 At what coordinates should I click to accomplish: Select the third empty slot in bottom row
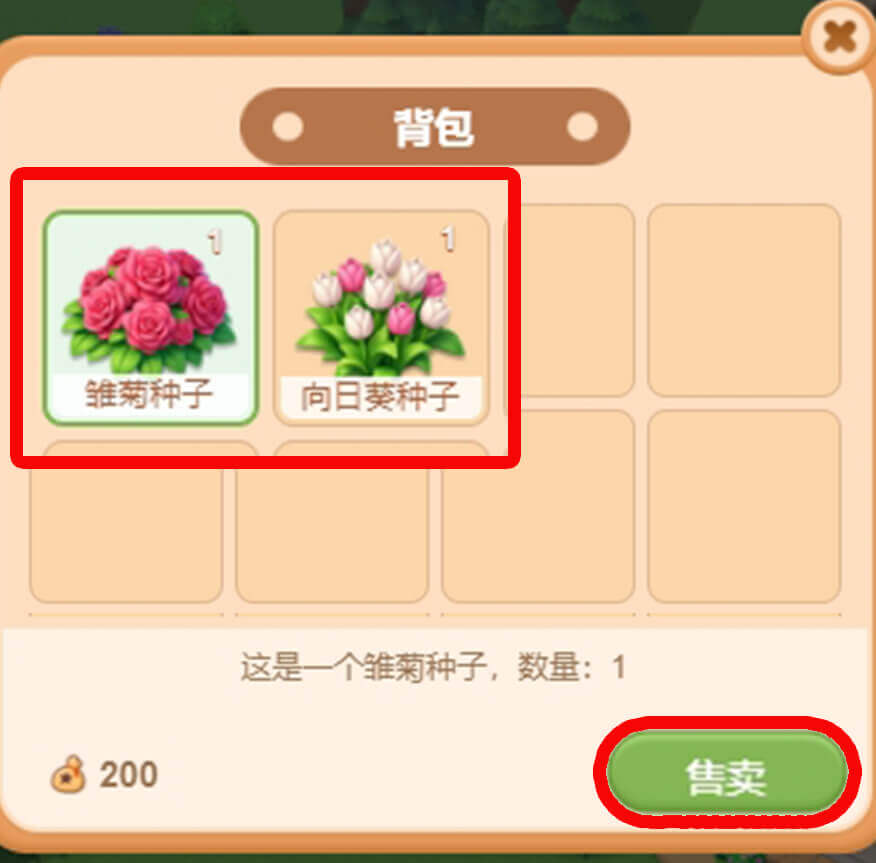(538, 506)
